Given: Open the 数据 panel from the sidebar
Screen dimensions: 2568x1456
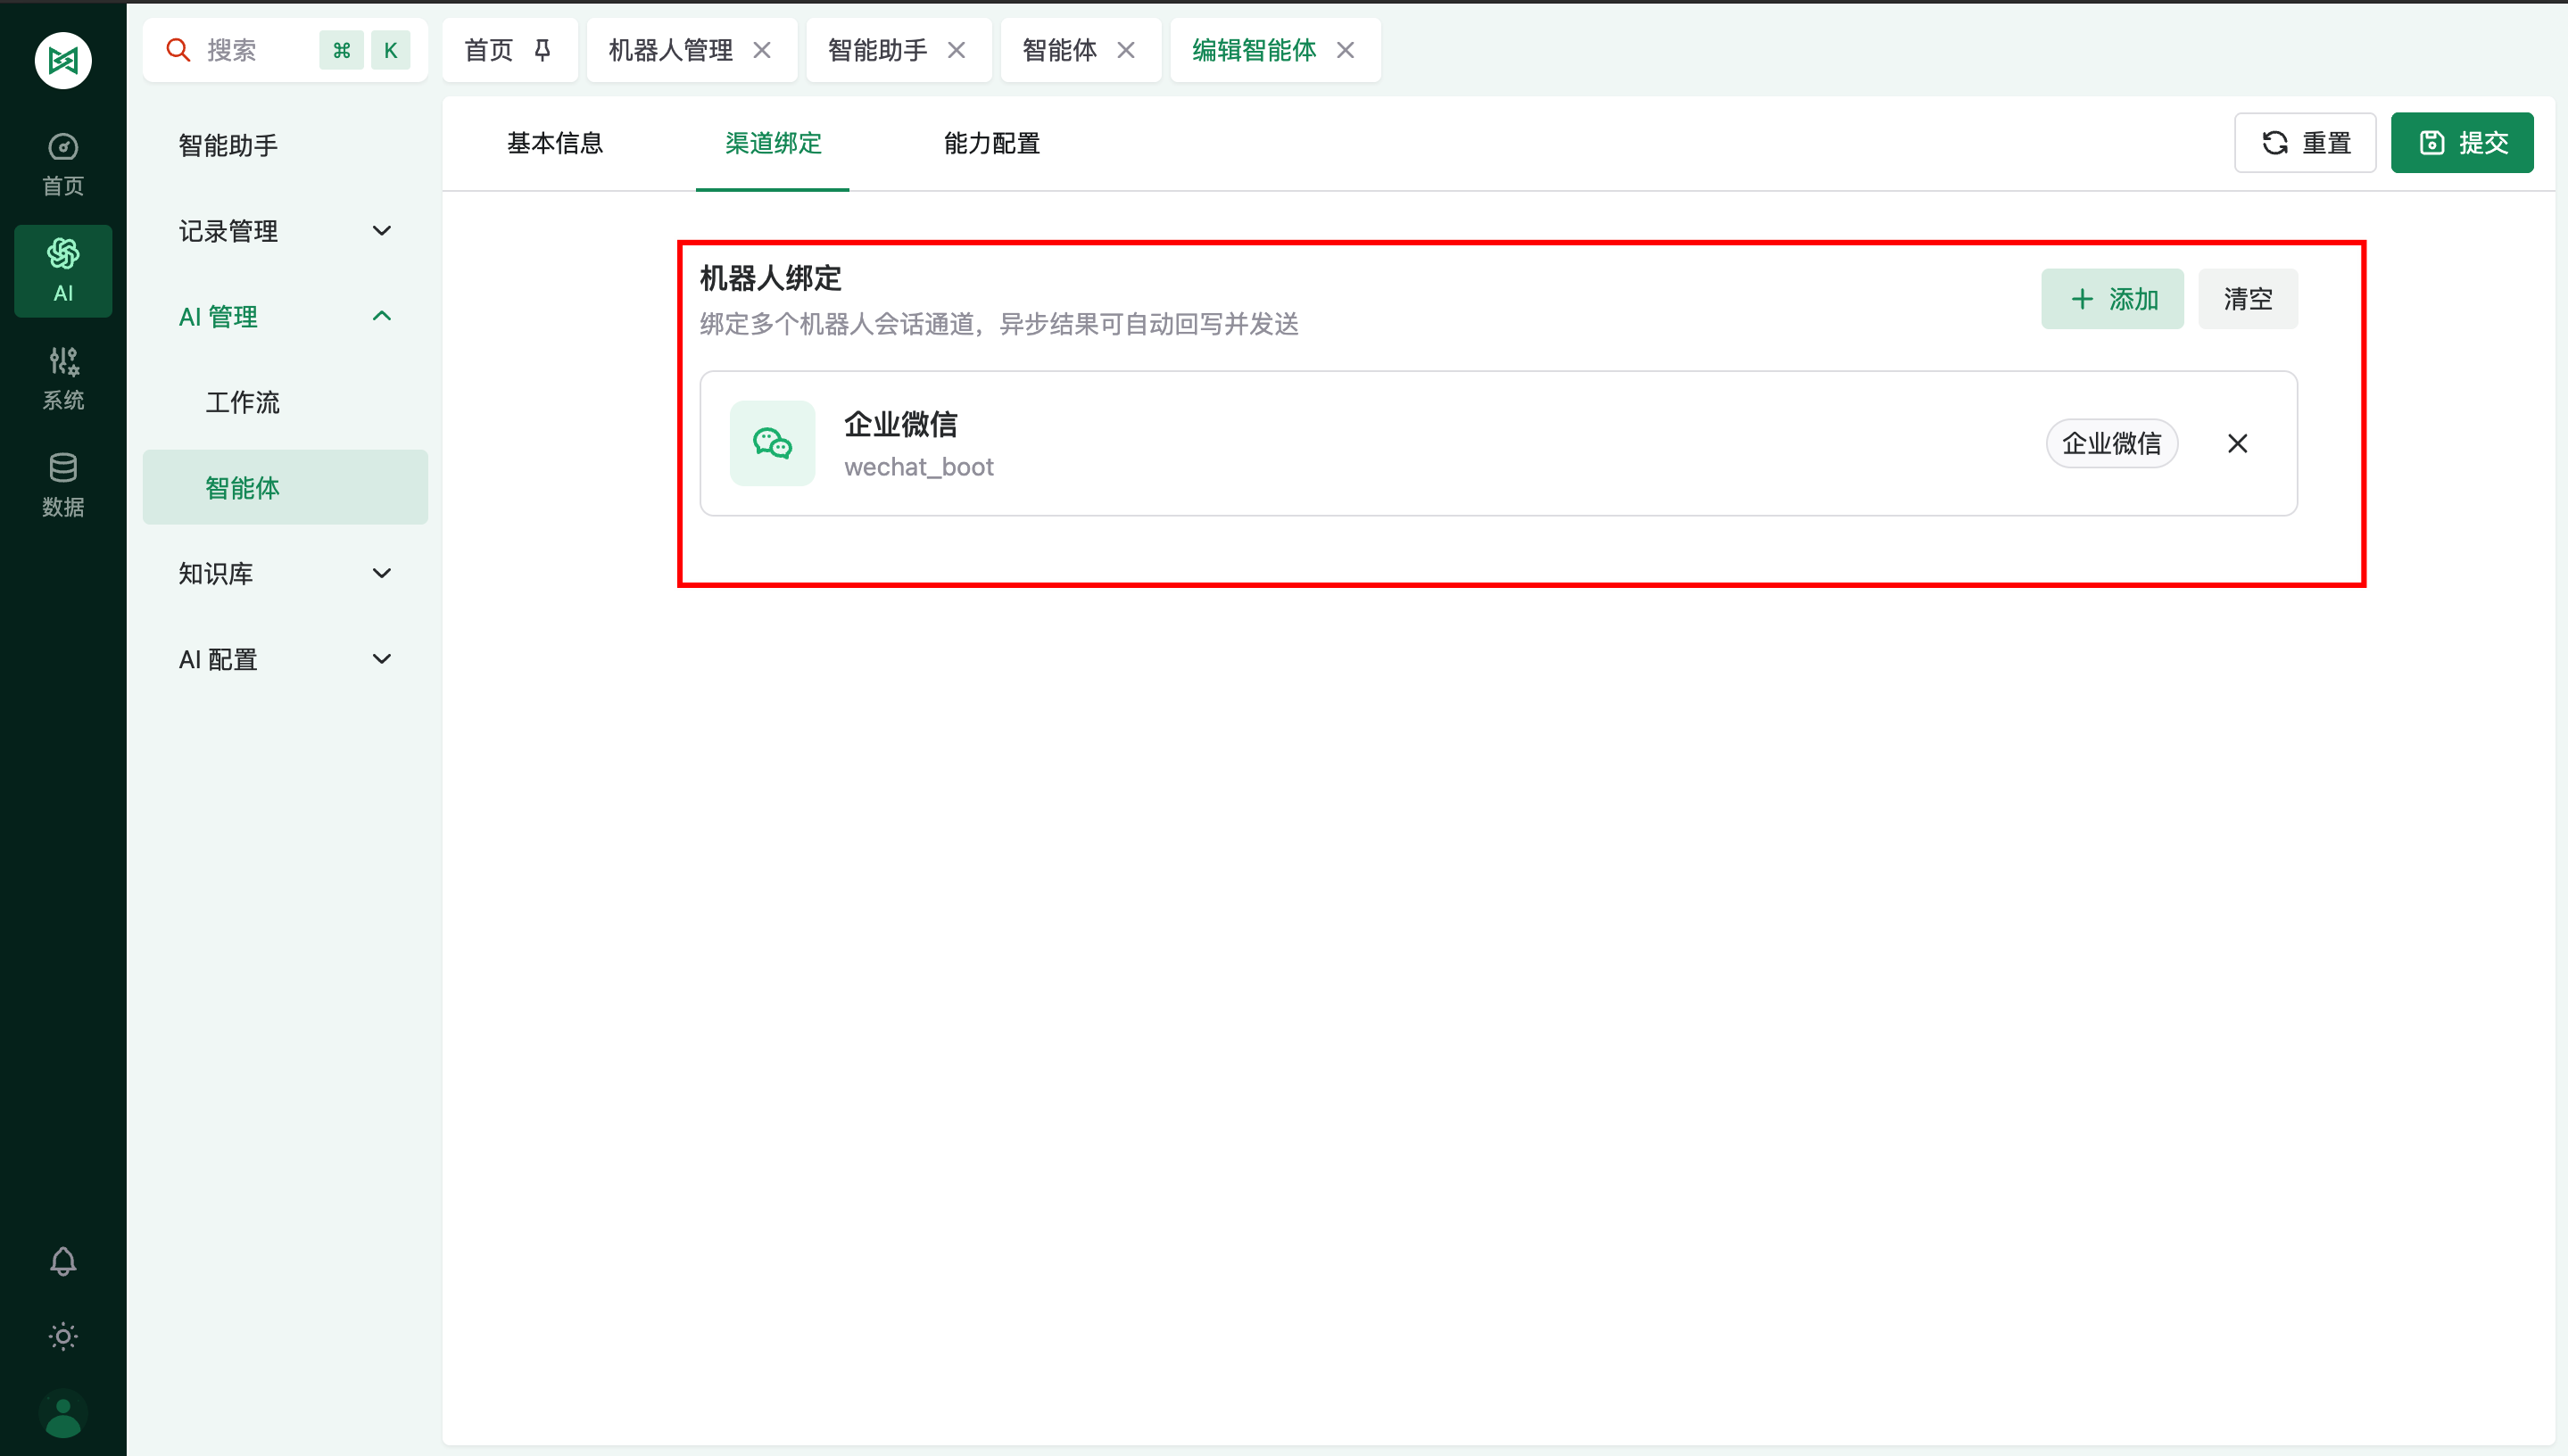Looking at the screenshot, I should tap(63, 484).
